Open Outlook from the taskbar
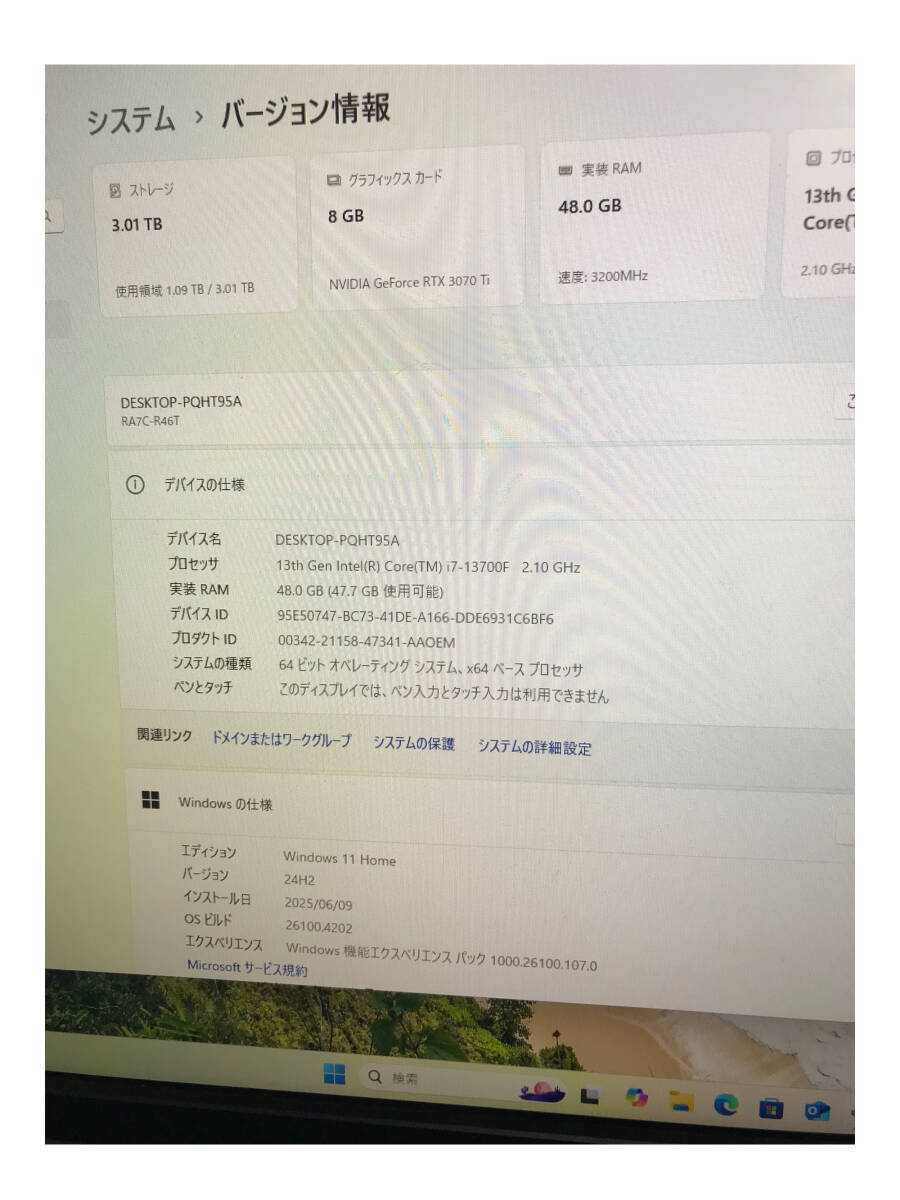 (x=818, y=1110)
